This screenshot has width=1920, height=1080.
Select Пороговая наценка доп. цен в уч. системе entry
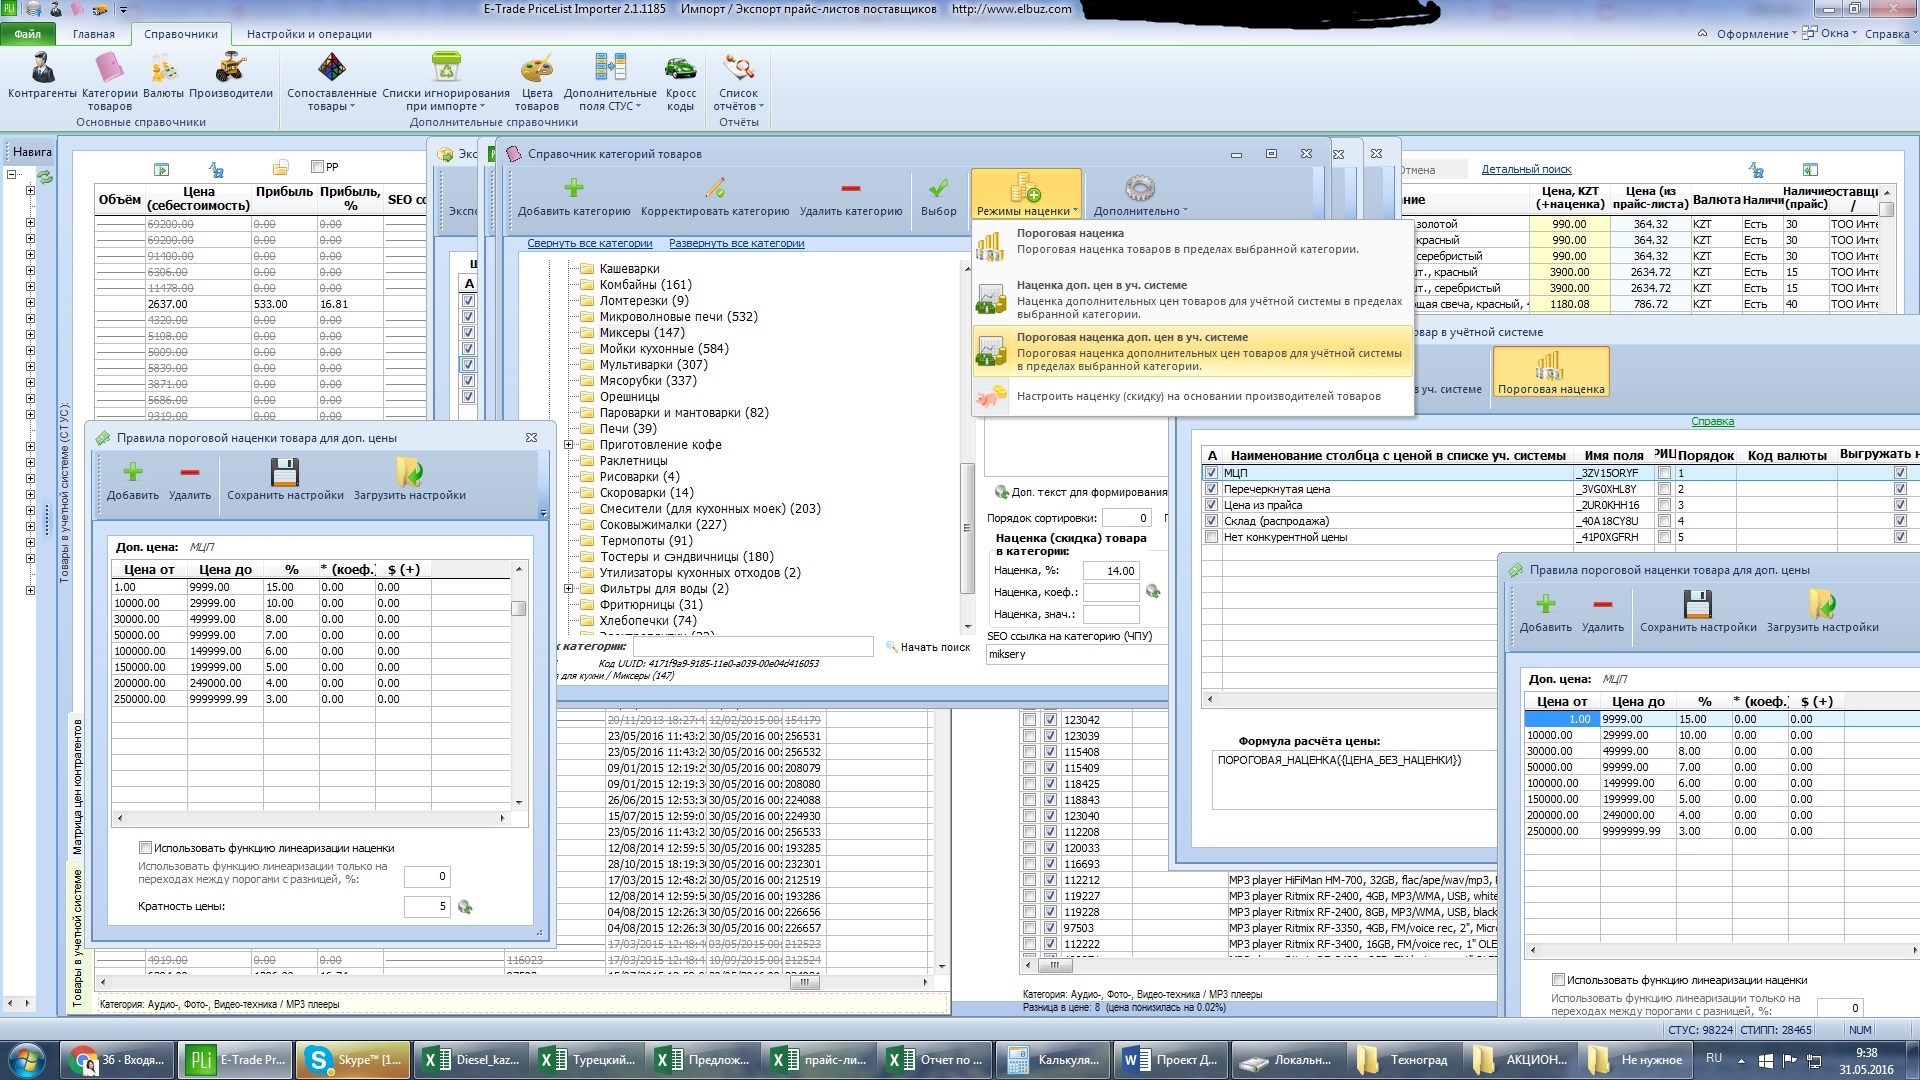click(1192, 351)
